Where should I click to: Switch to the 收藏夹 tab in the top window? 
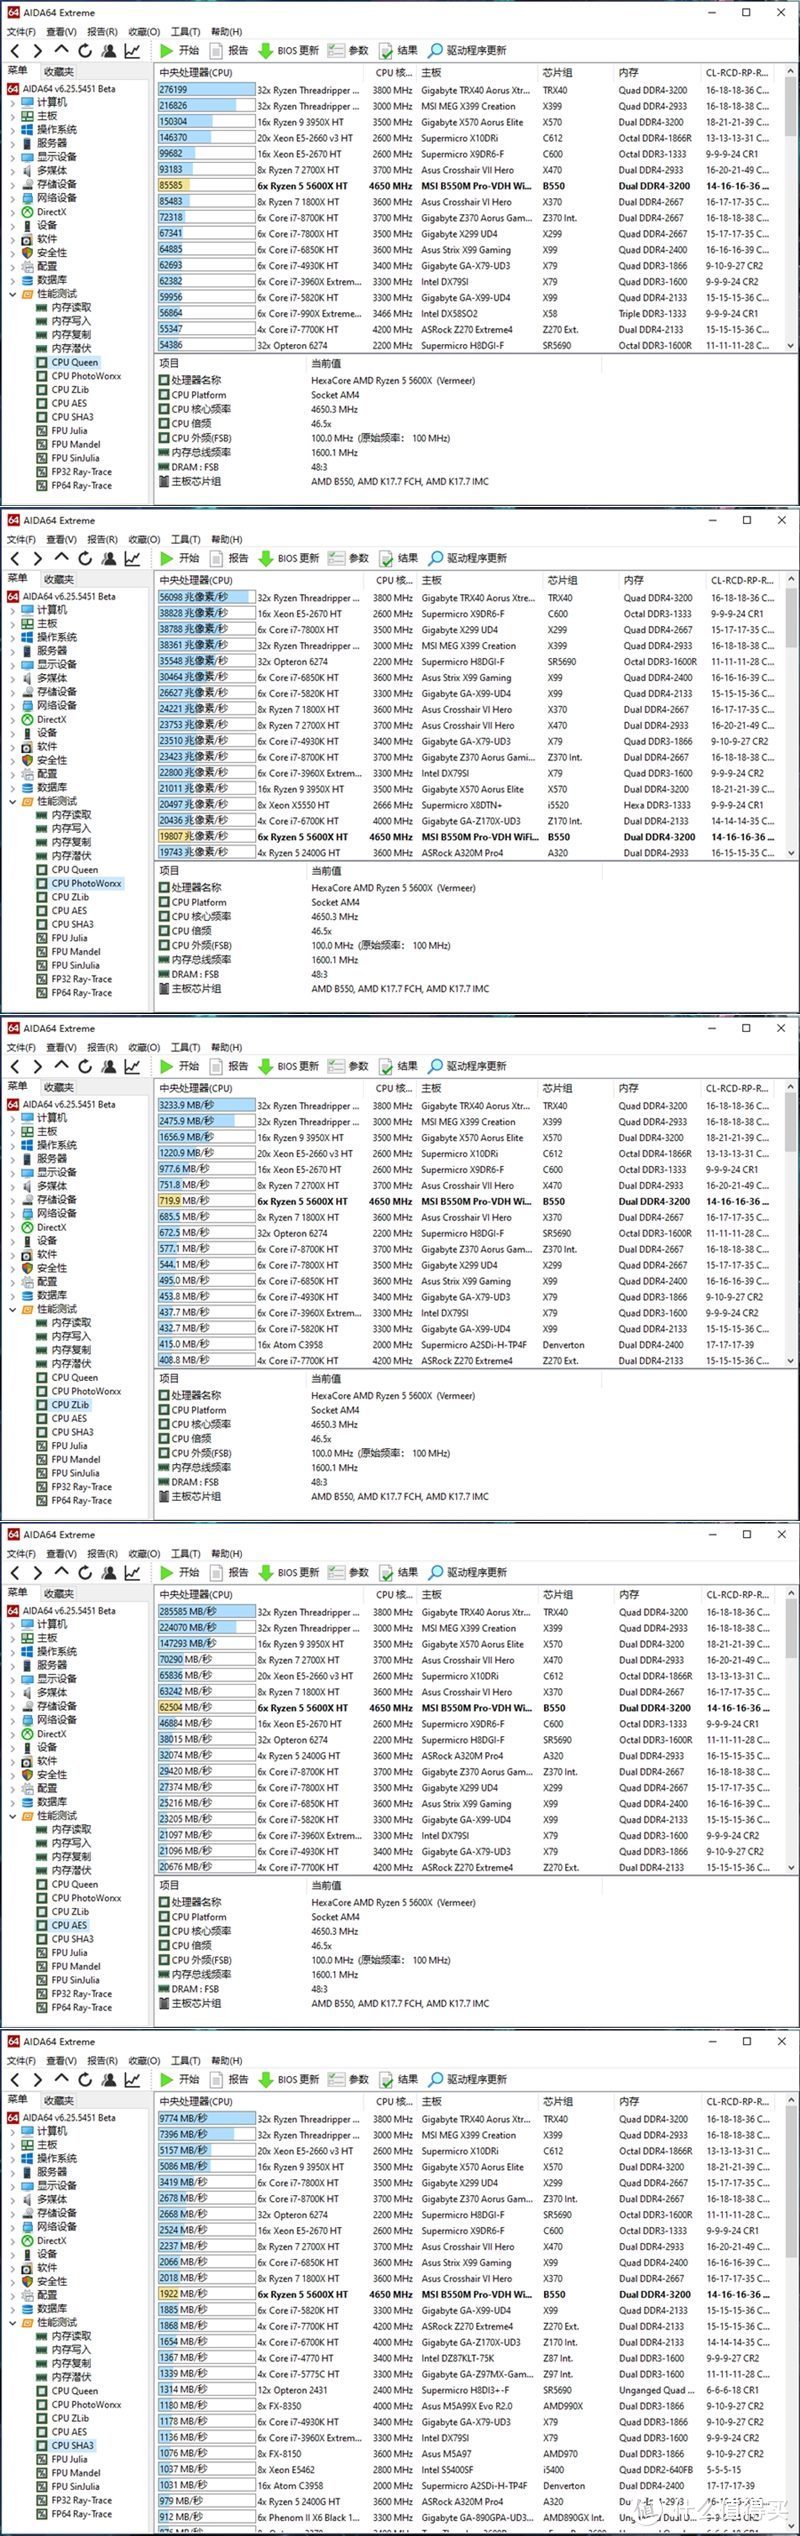click(x=58, y=71)
